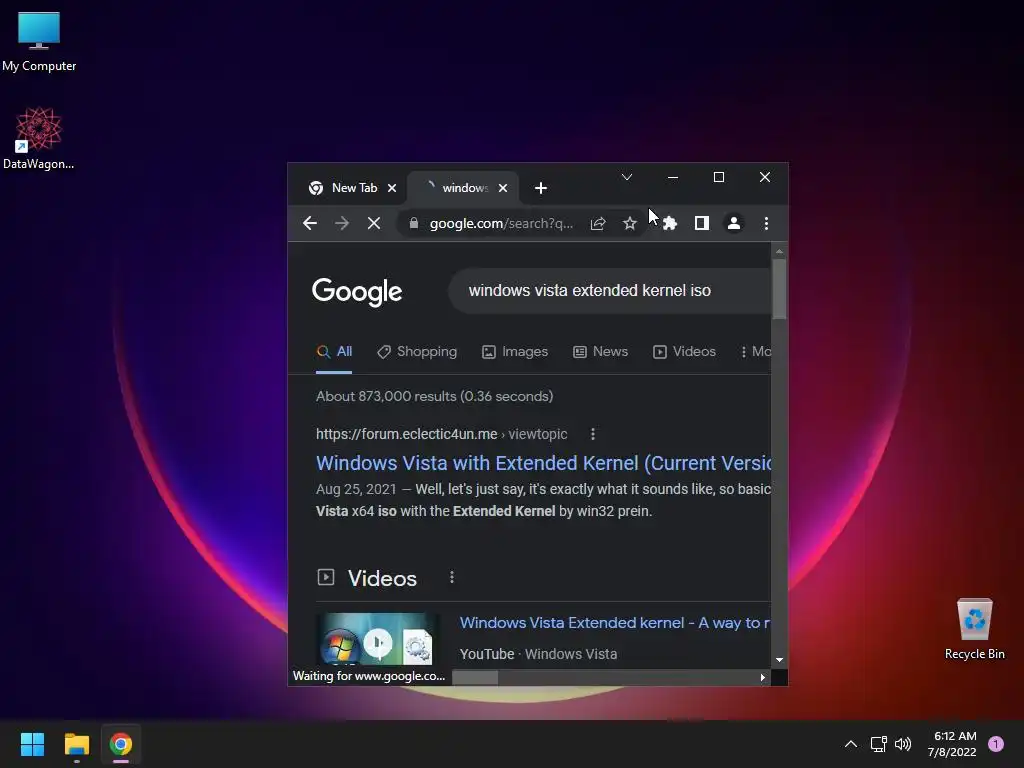Click the vertical scrollbar down arrow
Screen dimensions: 1024x768
click(x=779, y=660)
